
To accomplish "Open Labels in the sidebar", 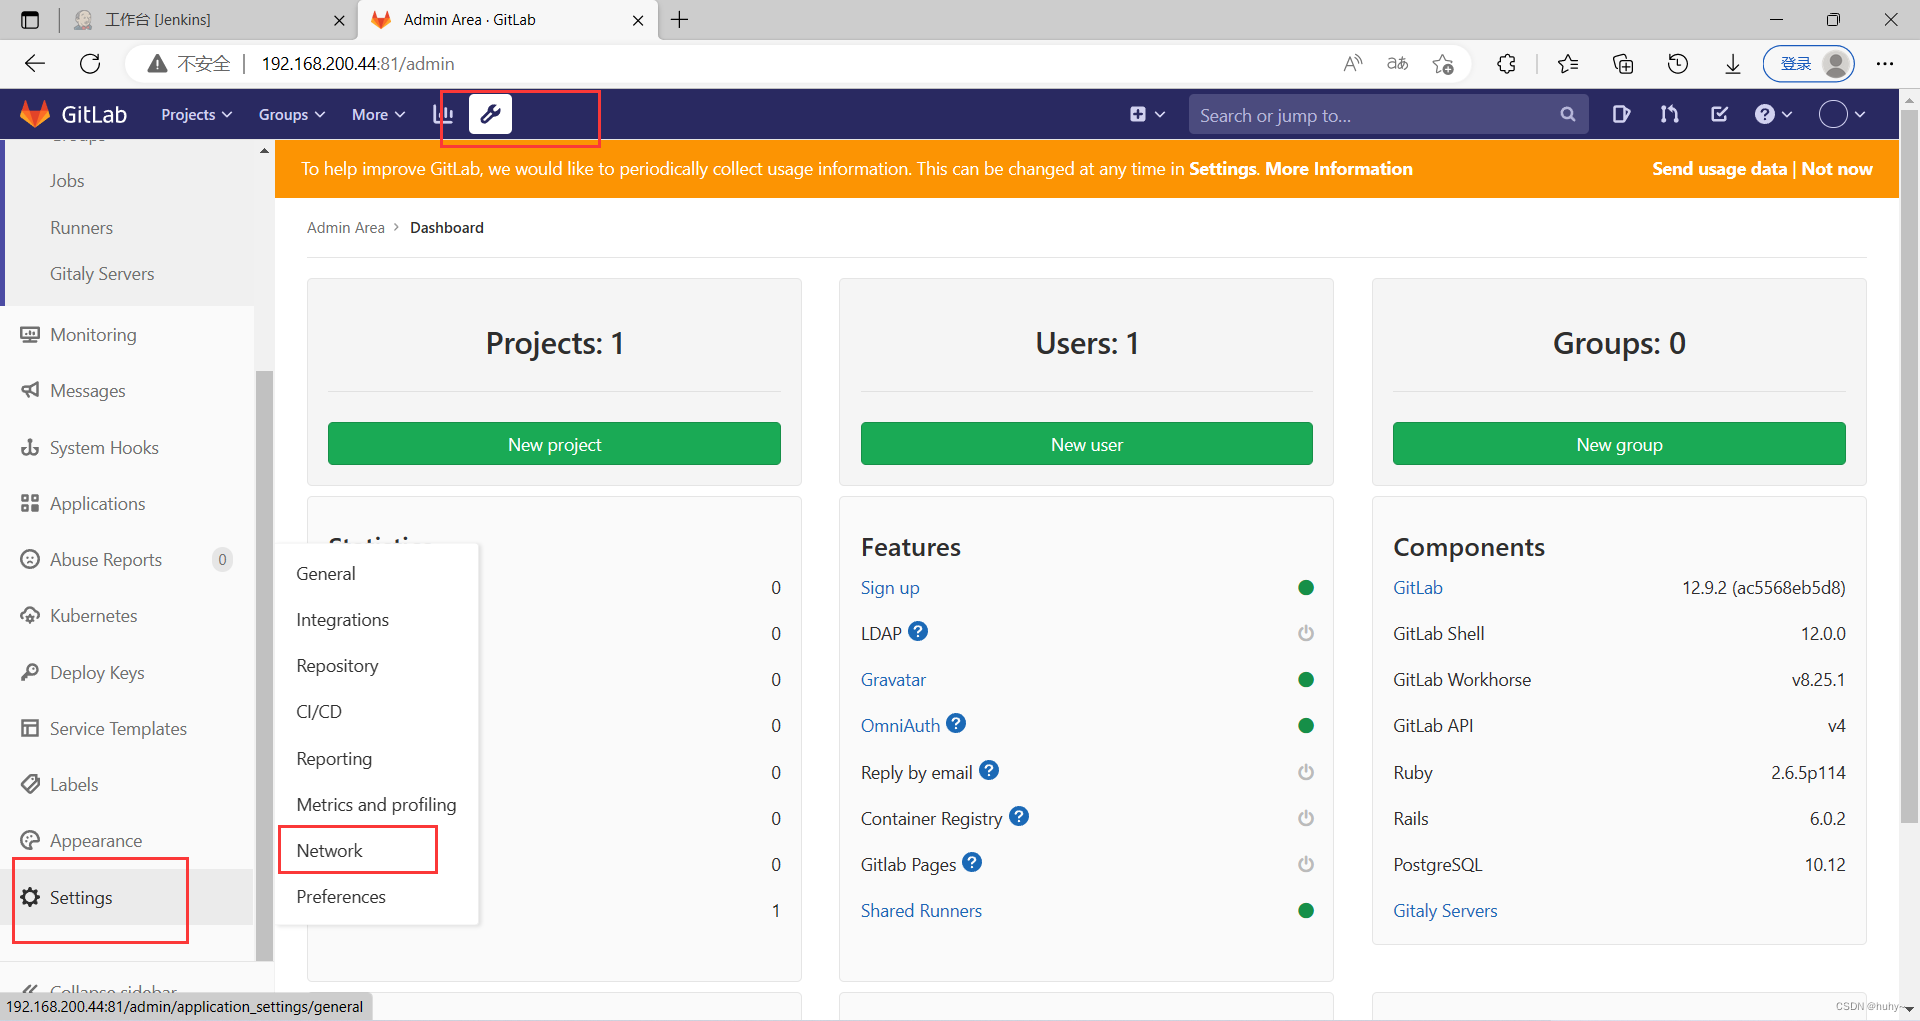I will tap(74, 784).
